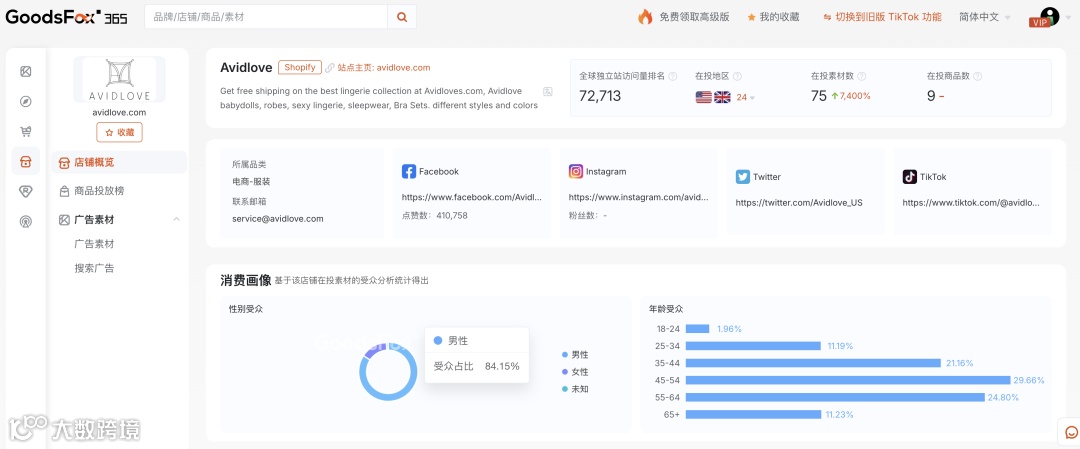Open the diamond badge icon in sidebar
This screenshot has height=449, width=1080.
point(25,191)
